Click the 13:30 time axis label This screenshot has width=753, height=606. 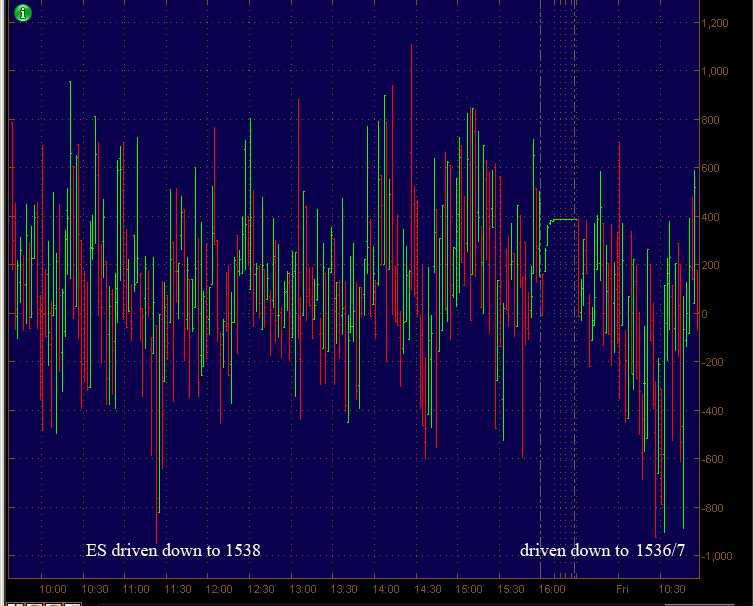click(344, 589)
